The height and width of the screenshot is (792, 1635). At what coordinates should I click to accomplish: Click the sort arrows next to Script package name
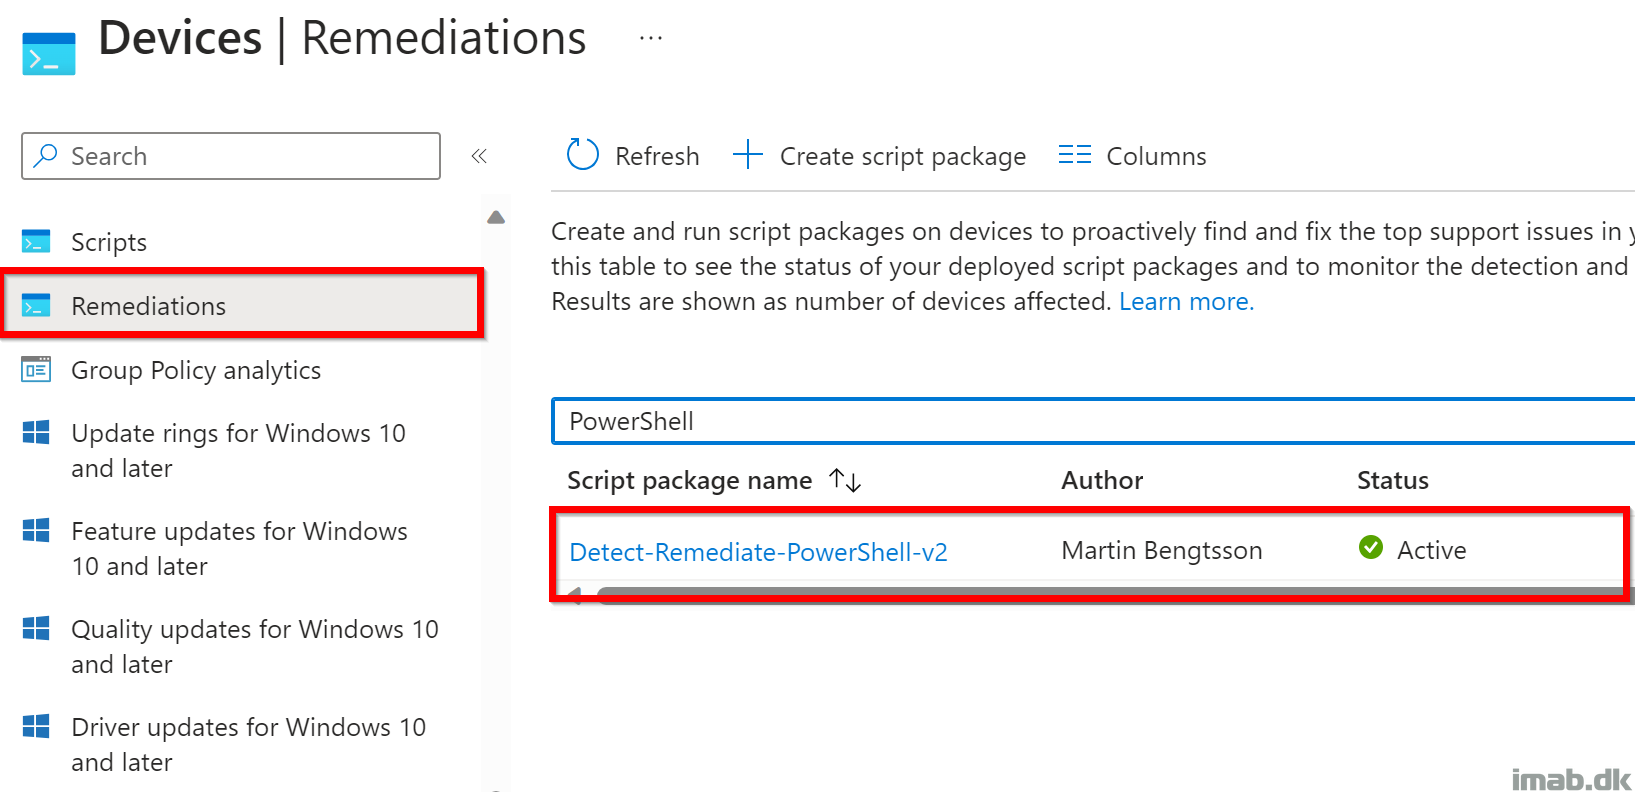click(x=845, y=481)
